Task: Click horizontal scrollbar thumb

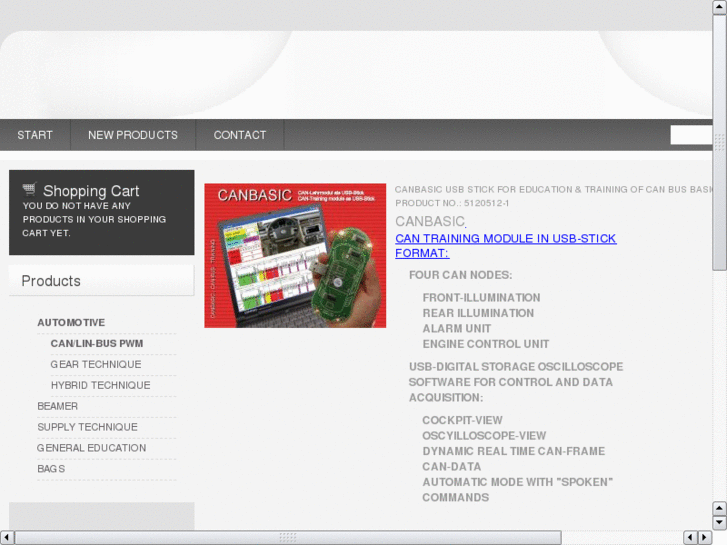Action: point(288,538)
